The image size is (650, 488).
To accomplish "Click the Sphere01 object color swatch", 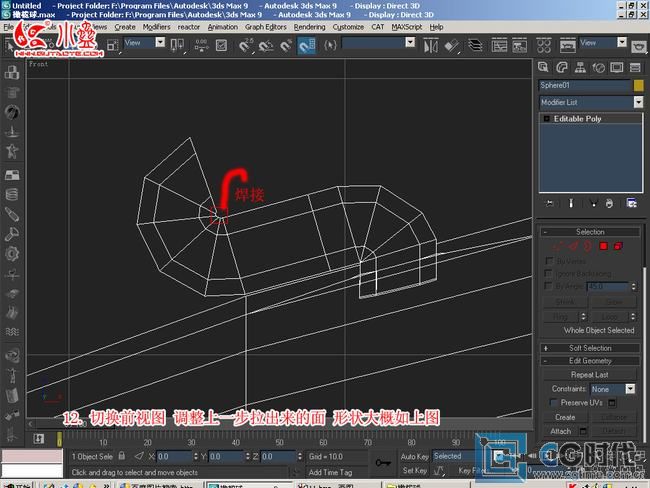I will (x=638, y=85).
